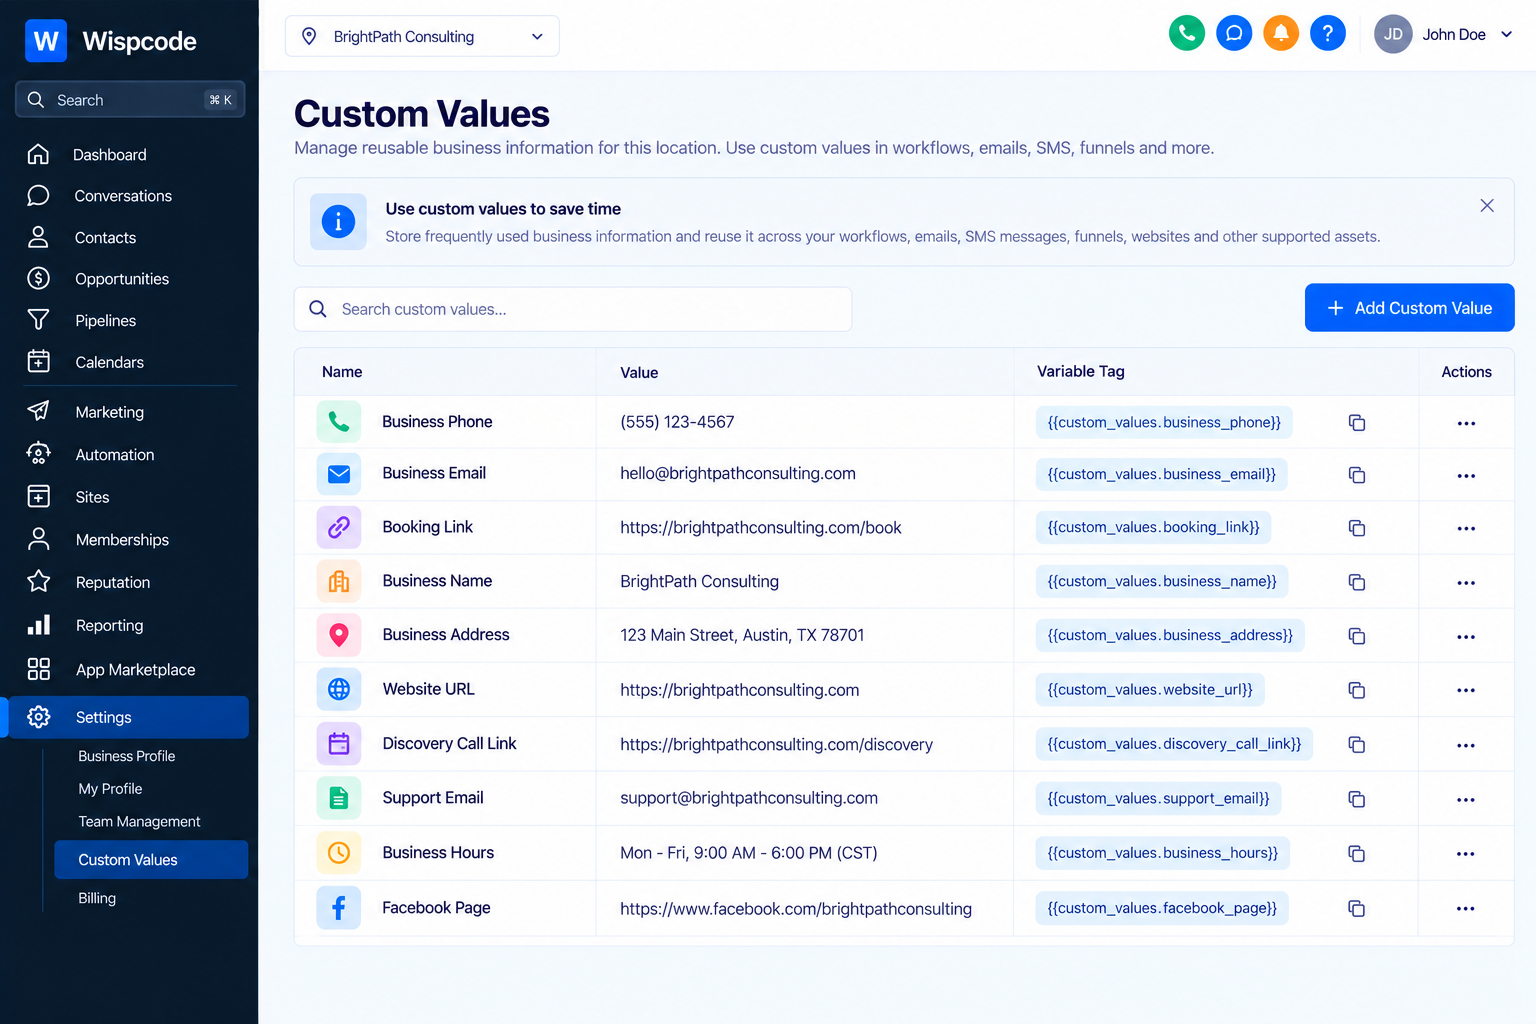Click the Wispcode W logo icon
This screenshot has height=1024, width=1536.
[46, 41]
